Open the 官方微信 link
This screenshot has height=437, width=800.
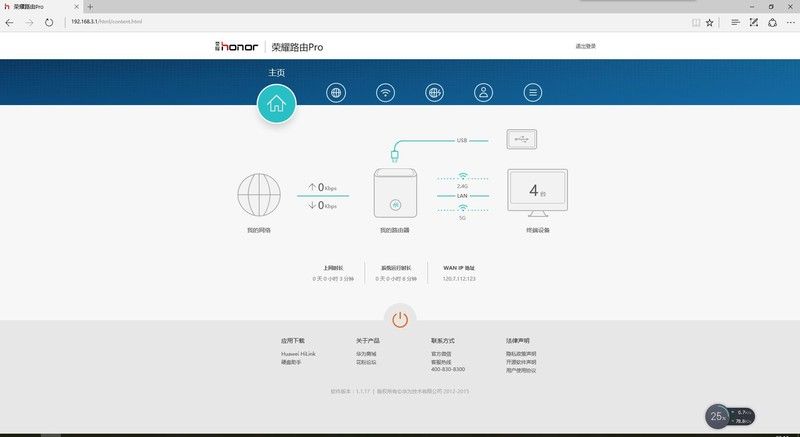click(441, 353)
